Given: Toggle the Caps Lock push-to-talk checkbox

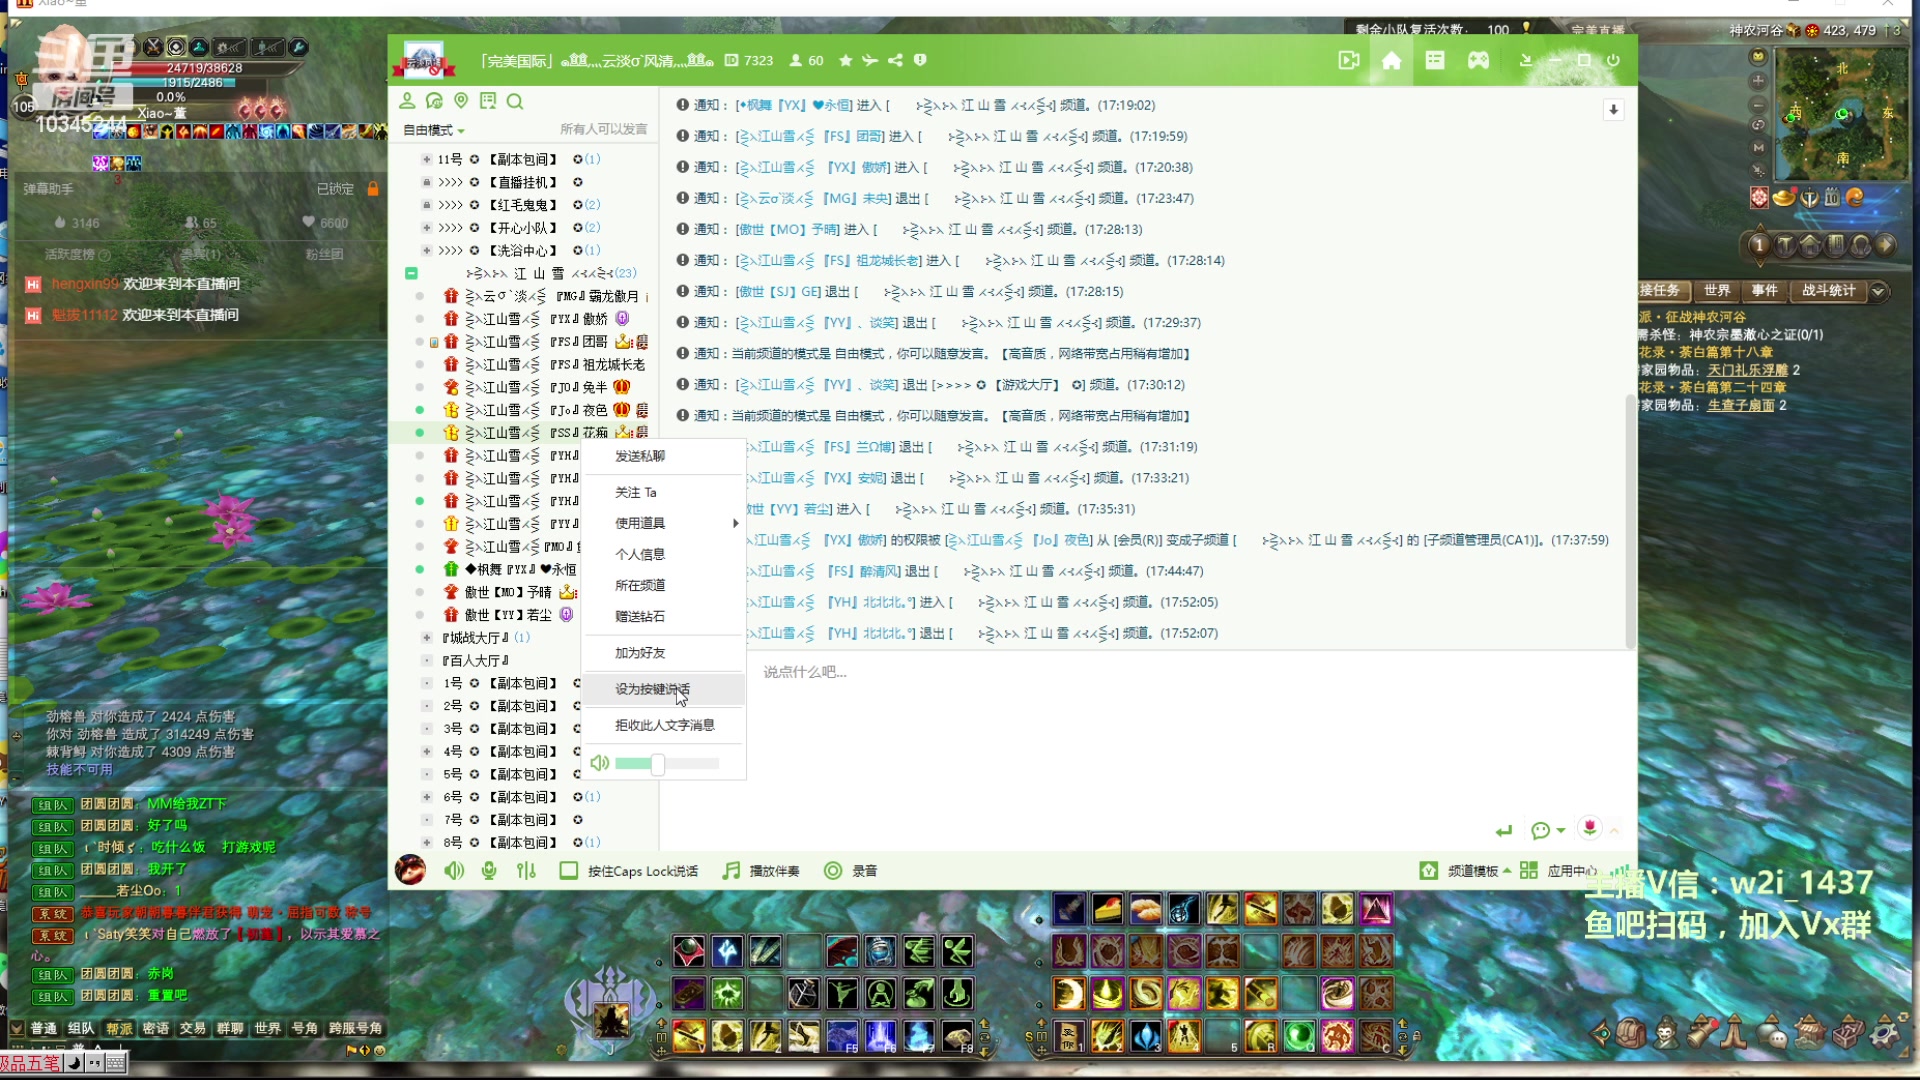Looking at the screenshot, I should click(568, 871).
